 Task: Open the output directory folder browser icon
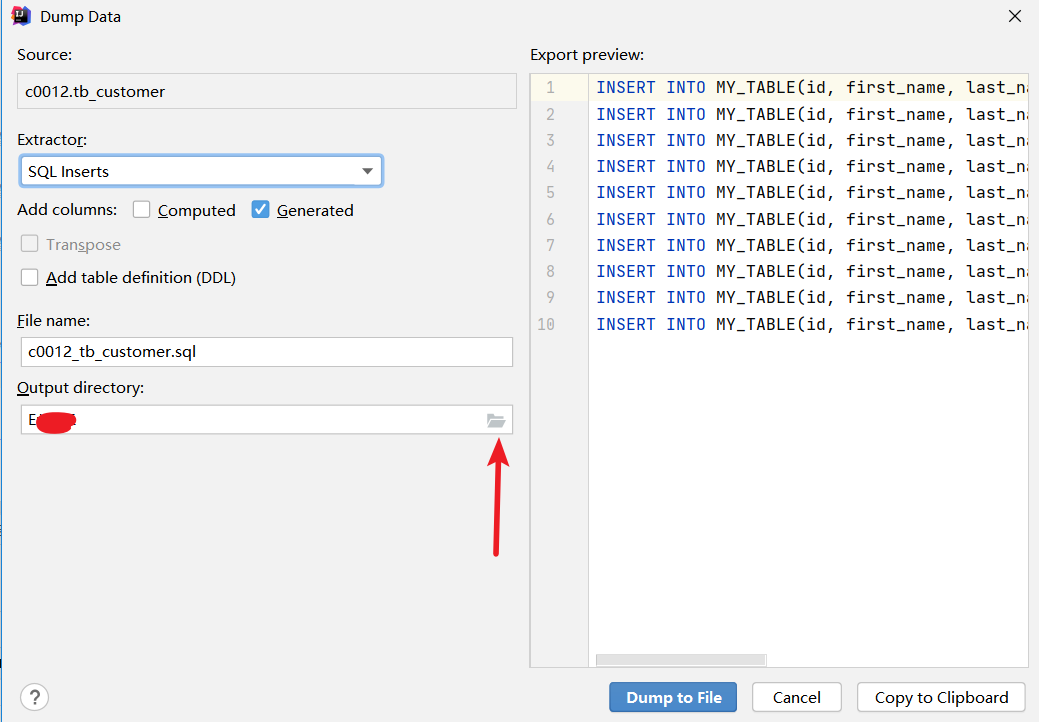click(x=496, y=420)
